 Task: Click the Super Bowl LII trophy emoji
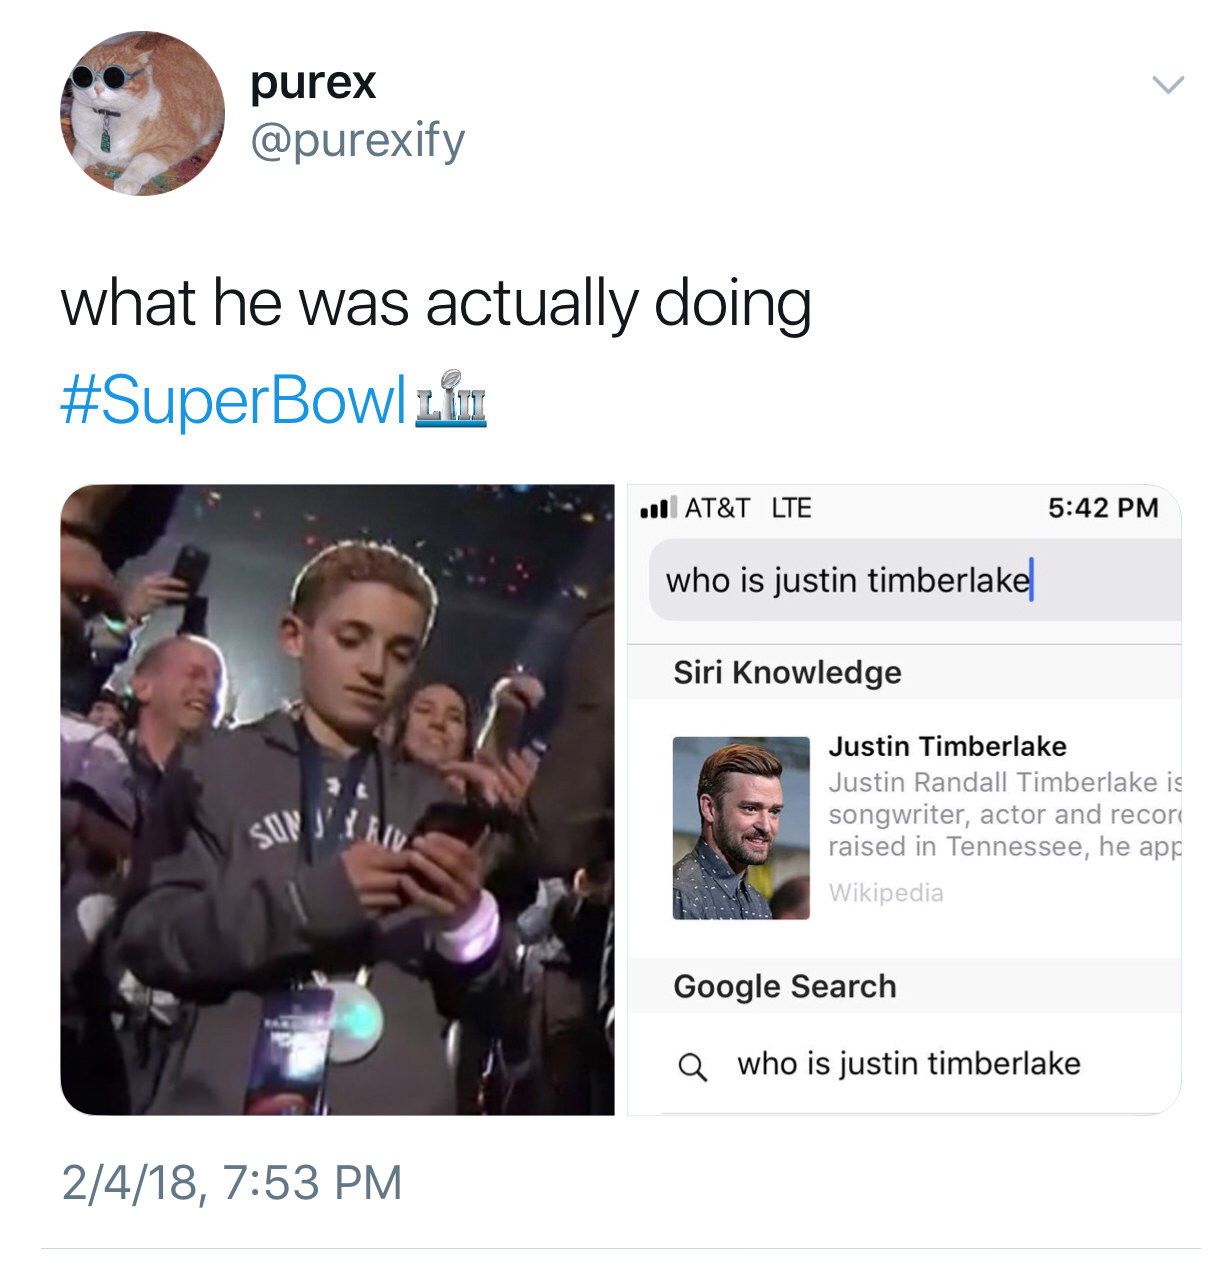point(451,399)
